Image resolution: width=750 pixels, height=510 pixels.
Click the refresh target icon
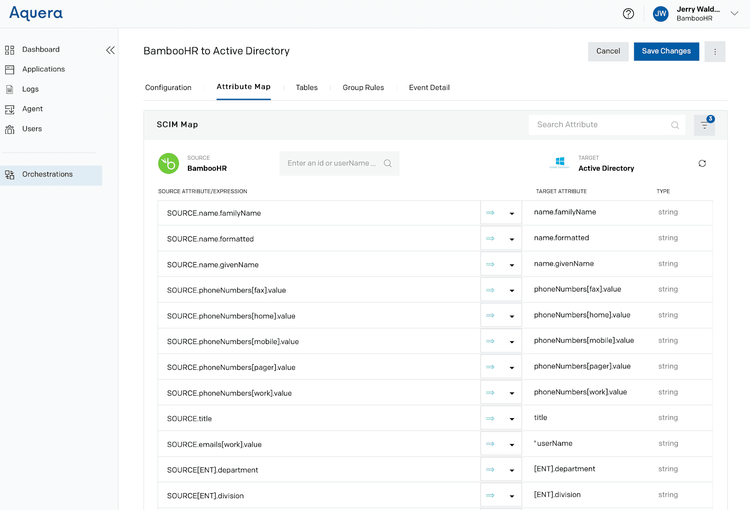point(702,164)
